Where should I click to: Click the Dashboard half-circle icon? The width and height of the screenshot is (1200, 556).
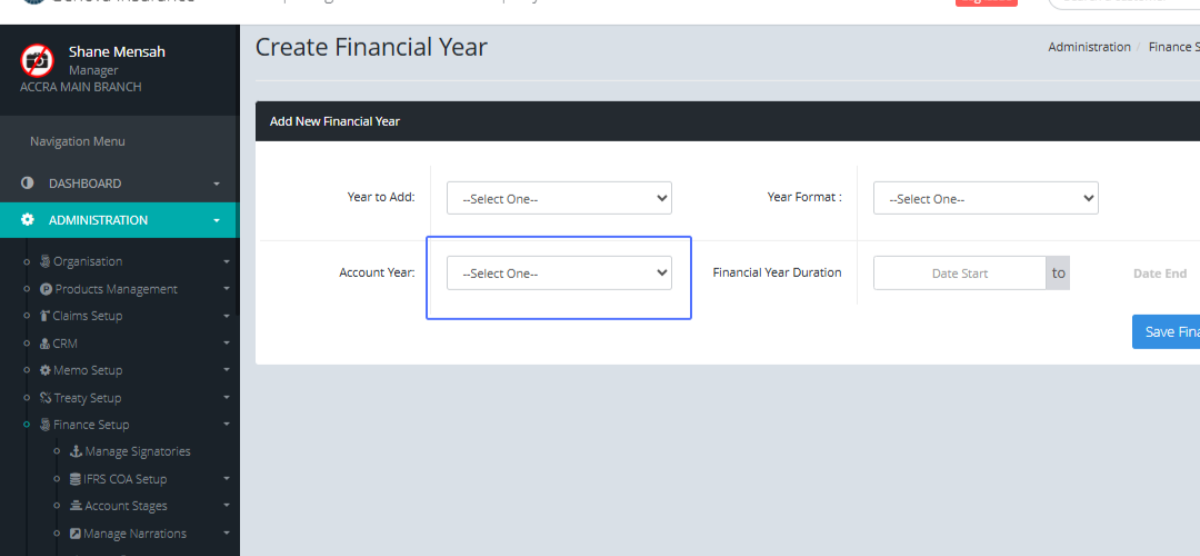pyautogui.click(x=28, y=184)
